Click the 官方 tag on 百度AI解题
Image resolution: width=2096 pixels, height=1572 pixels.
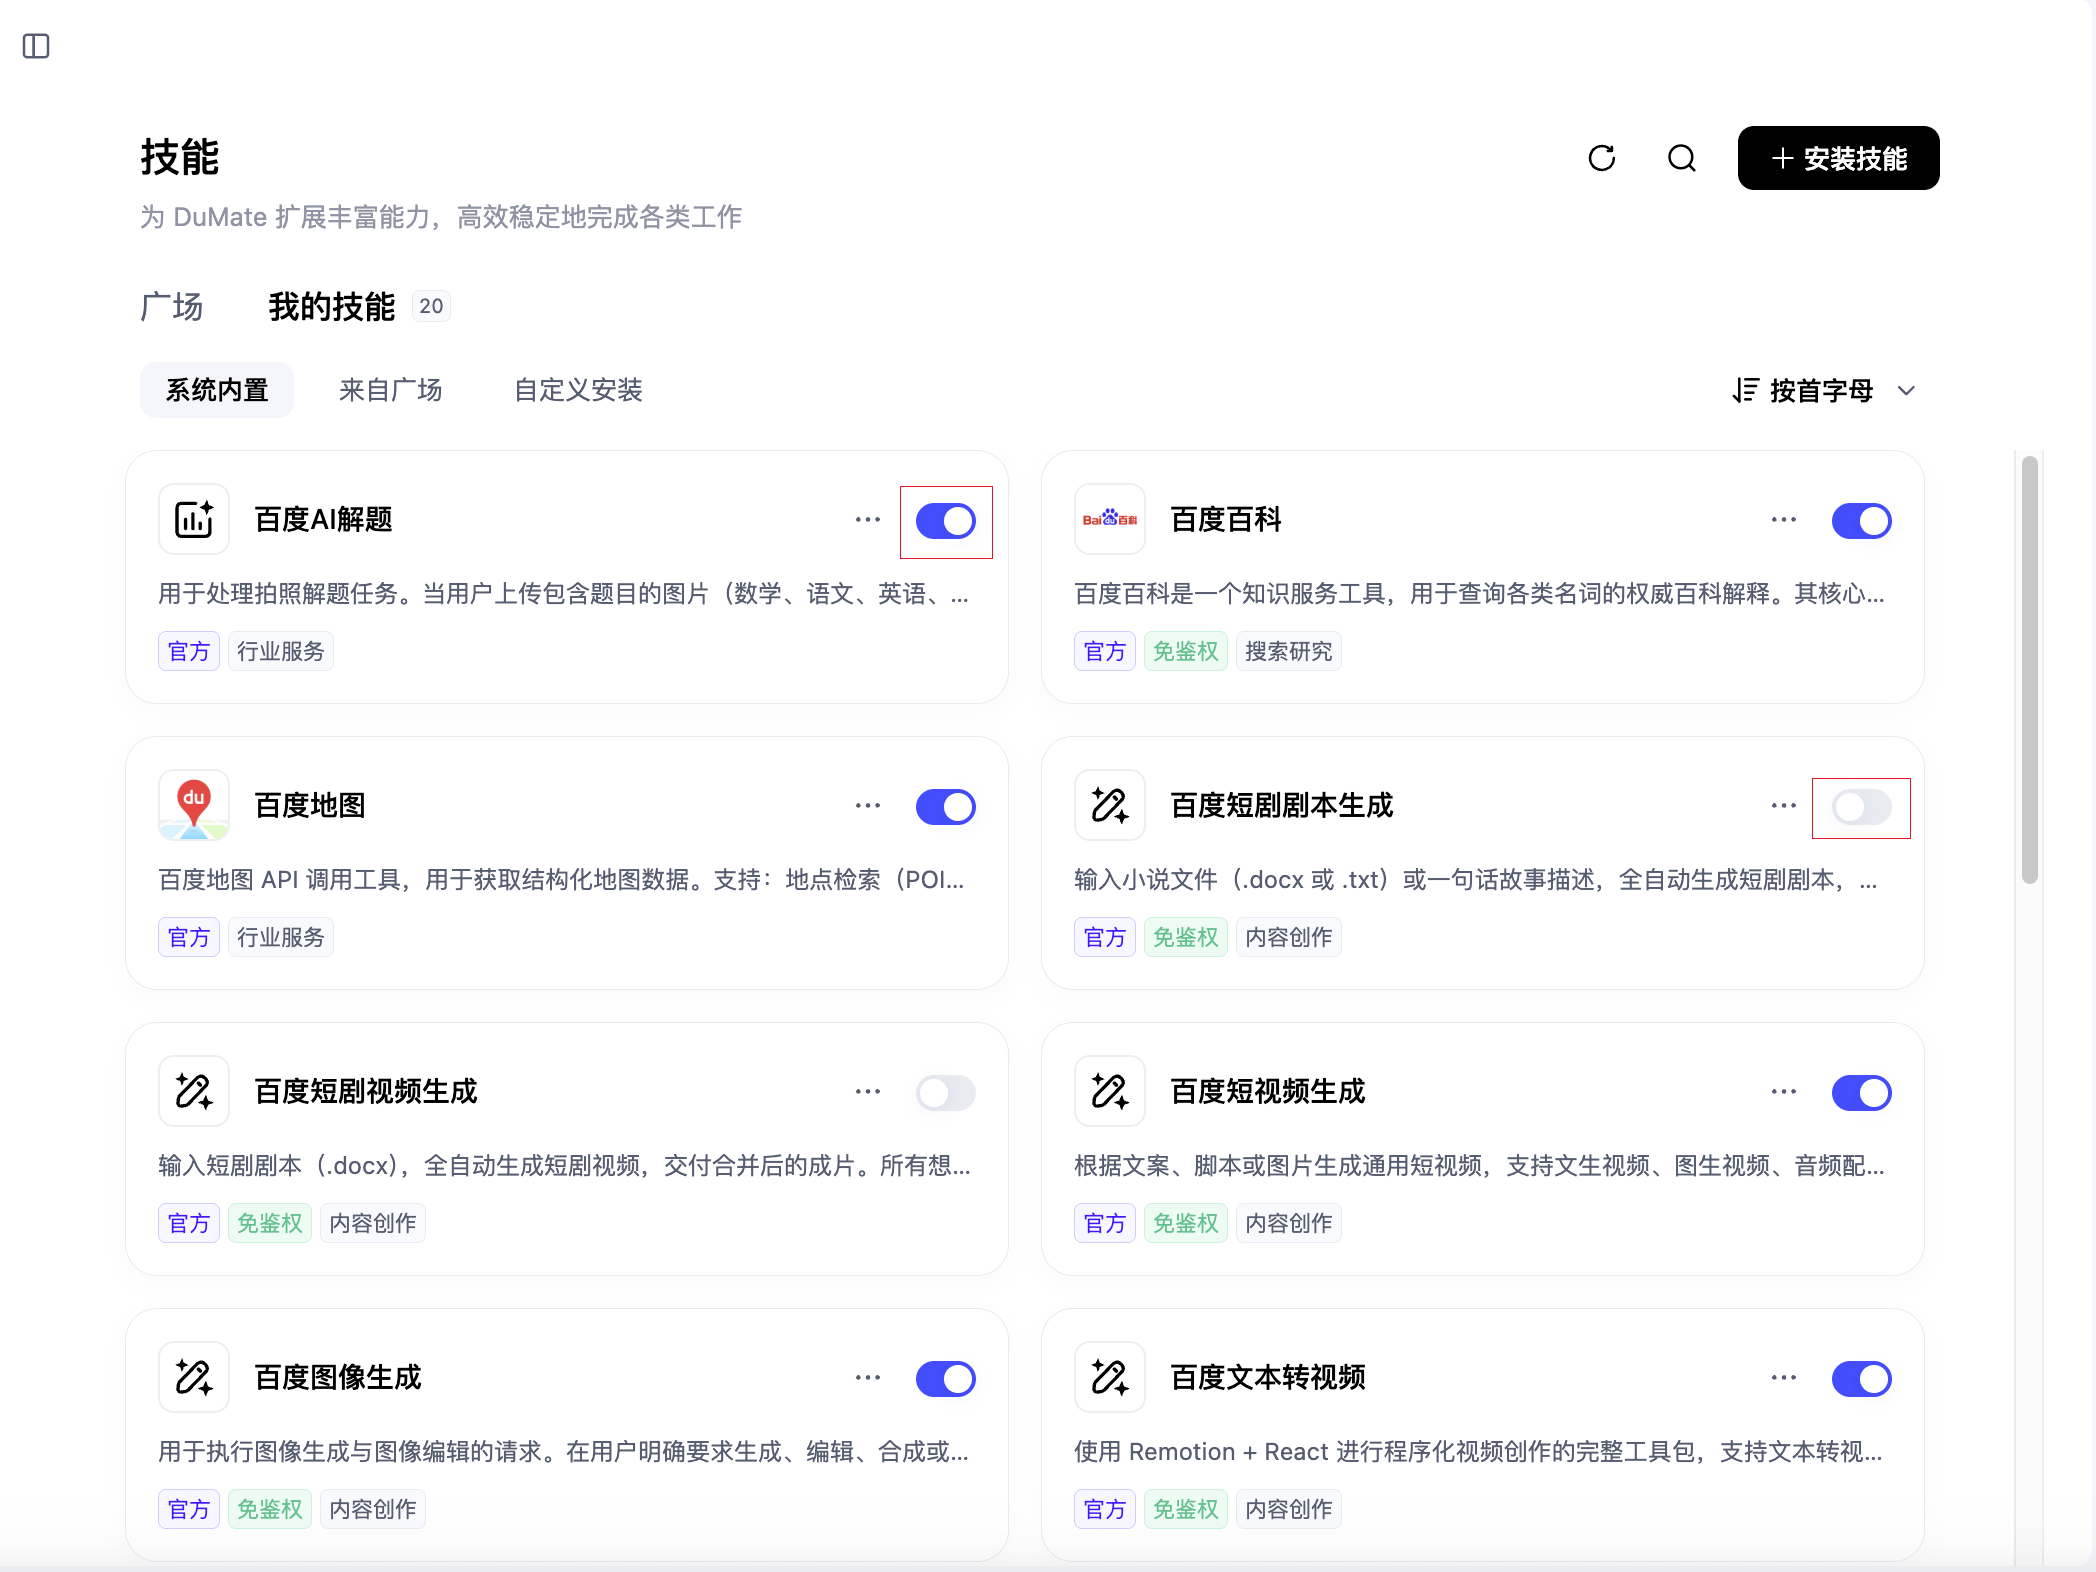point(189,652)
